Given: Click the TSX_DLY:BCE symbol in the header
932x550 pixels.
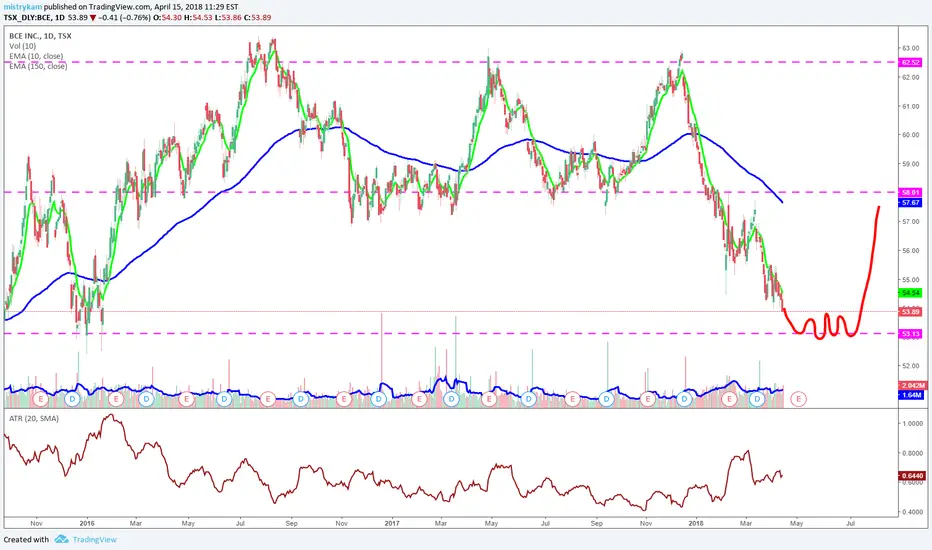Looking at the screenshot, I should [29, 17].
